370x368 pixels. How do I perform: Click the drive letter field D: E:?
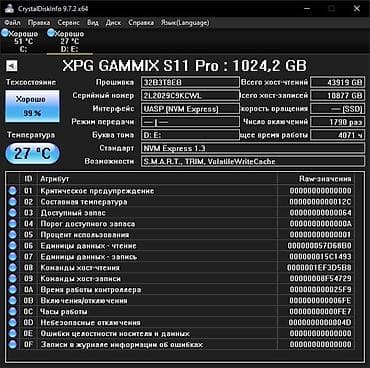pos(190,135)
